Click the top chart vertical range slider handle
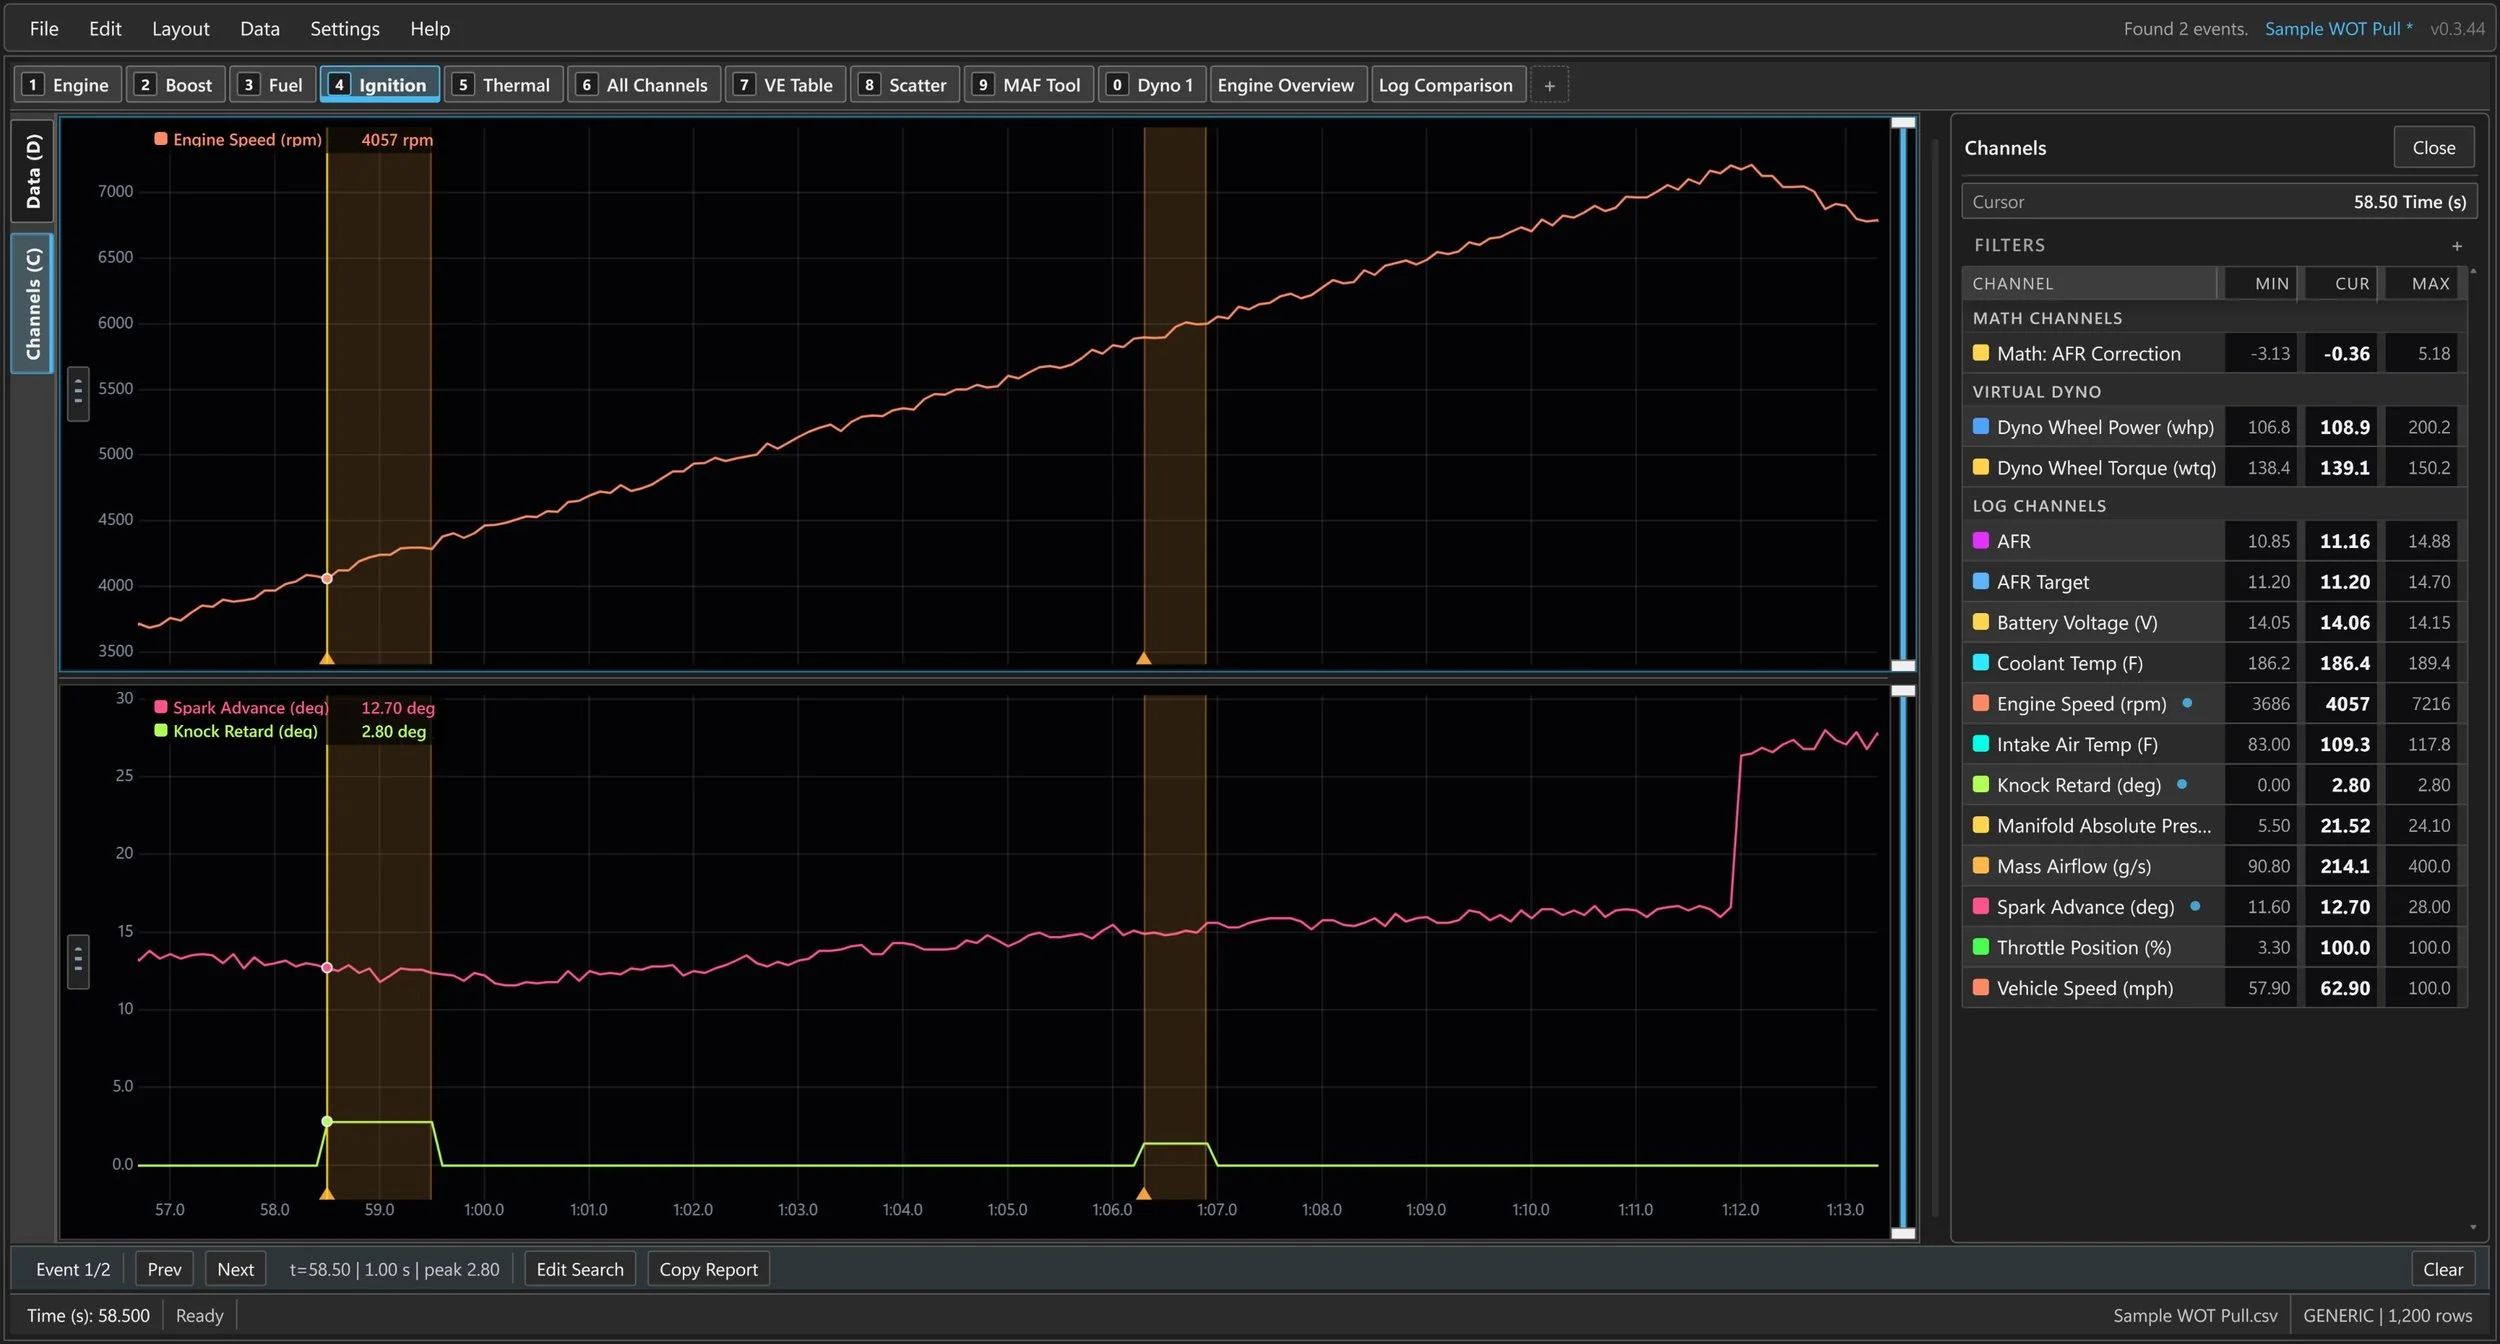Screen dimensions: 2500x1344 point(1903,123)
